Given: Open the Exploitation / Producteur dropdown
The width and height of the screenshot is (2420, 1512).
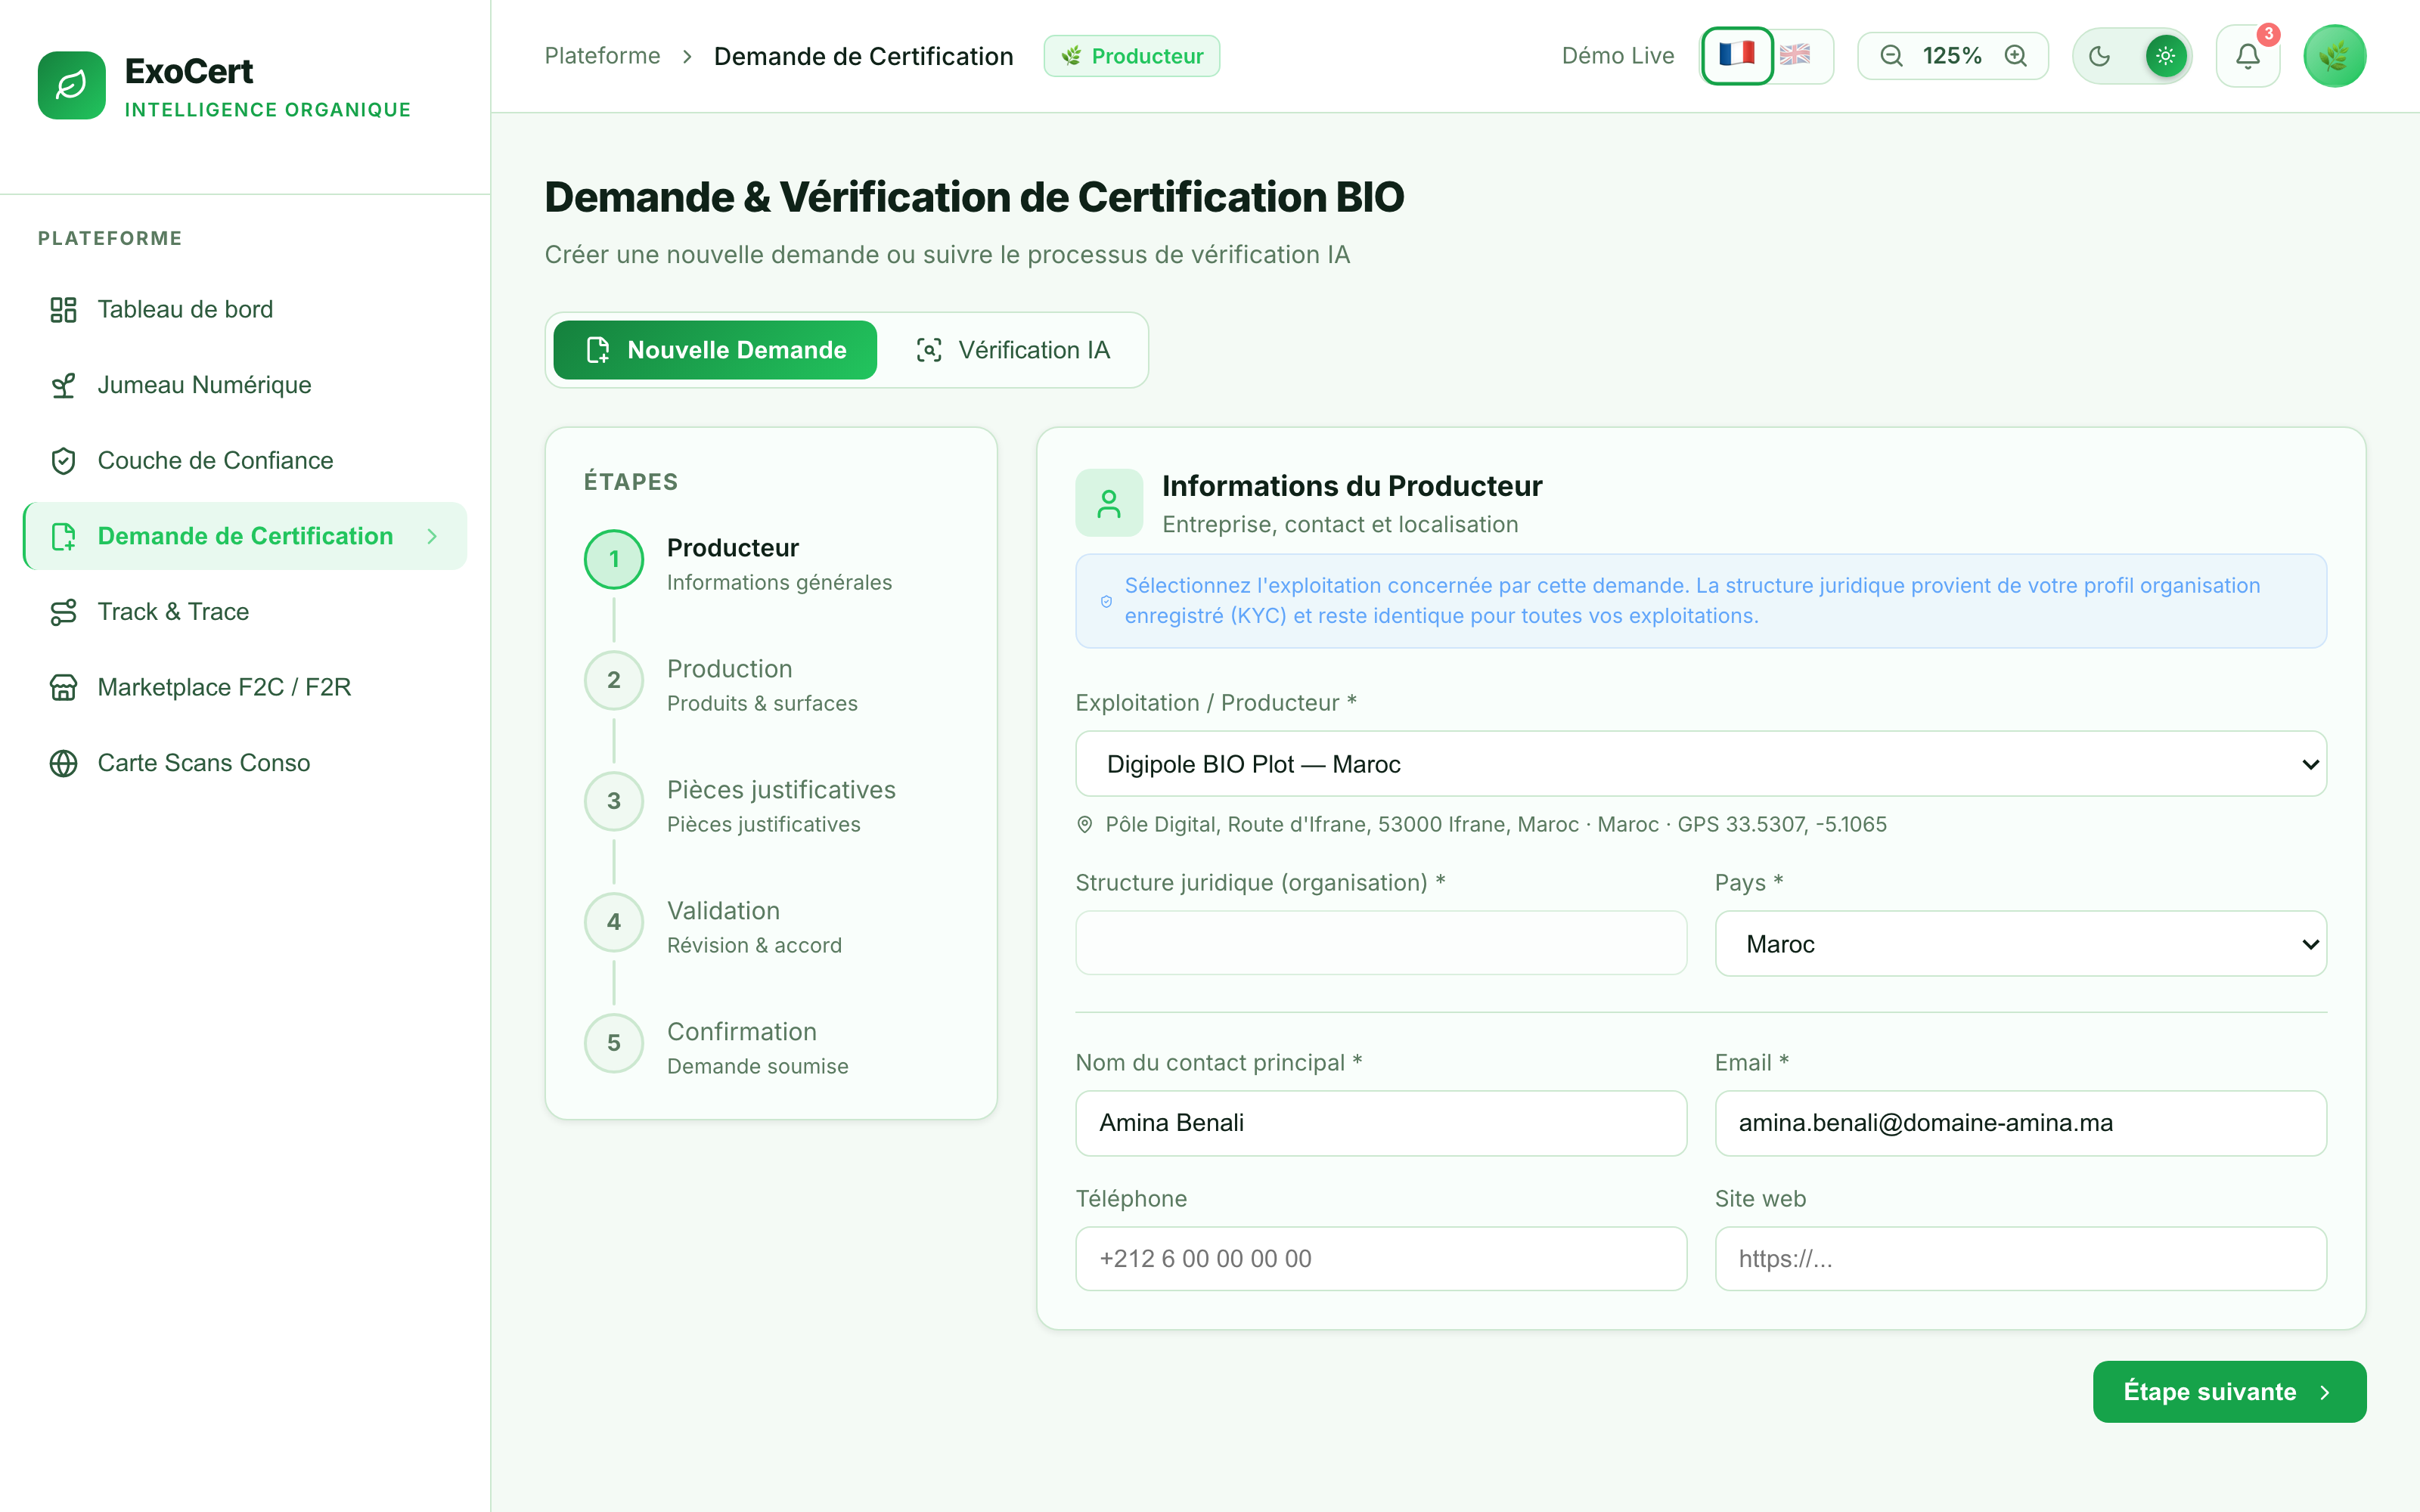Looking at the screenshot, I should click(1701, 764).
